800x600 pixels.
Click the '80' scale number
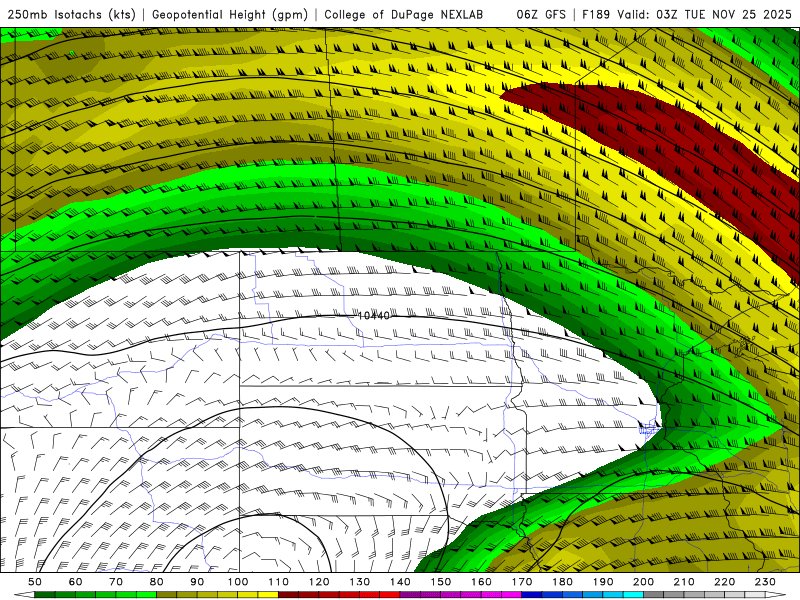point(157,582)
